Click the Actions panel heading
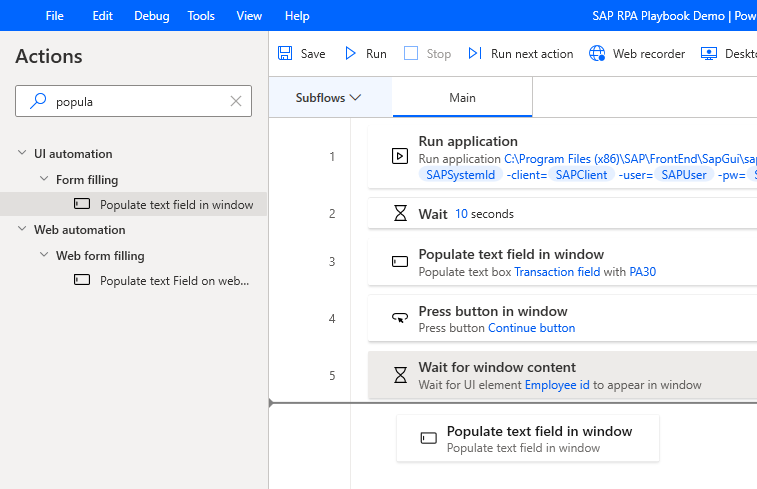 pyautogui.click(x=49, y=56)
